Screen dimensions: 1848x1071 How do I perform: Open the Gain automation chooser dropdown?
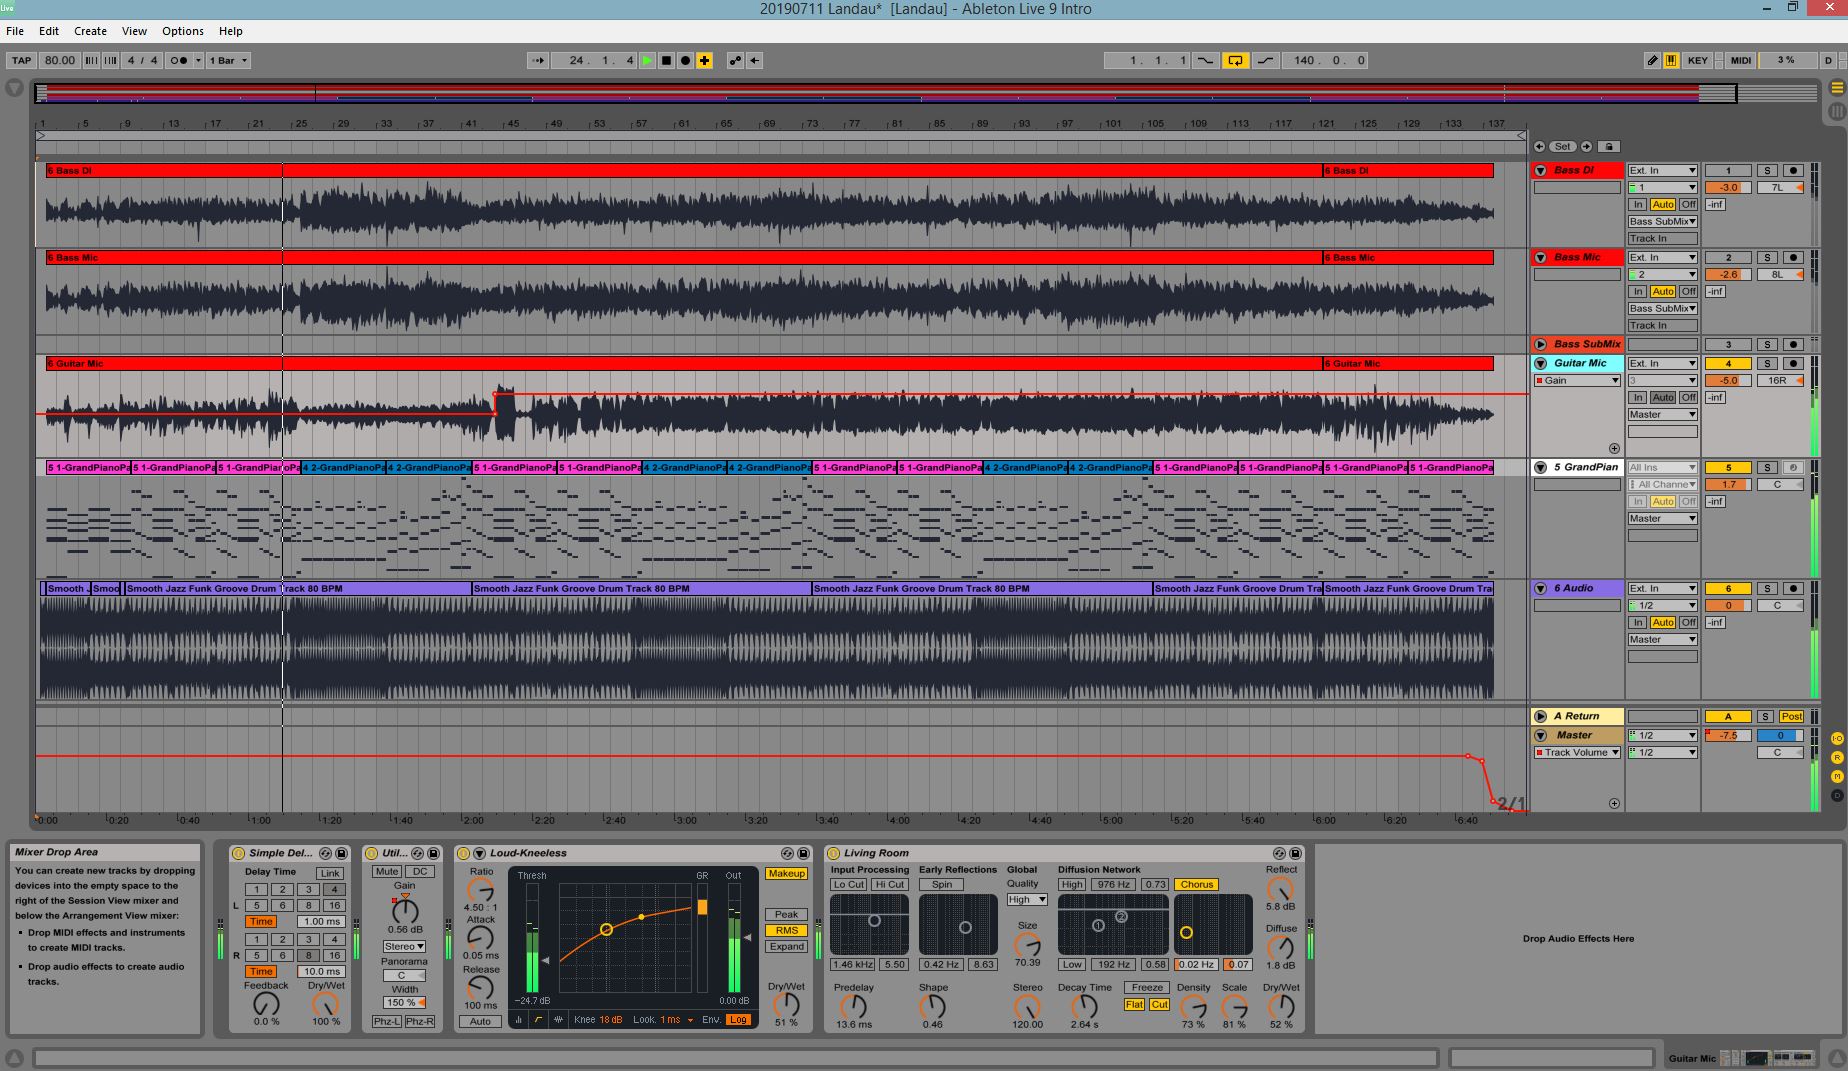point(1577,381)
